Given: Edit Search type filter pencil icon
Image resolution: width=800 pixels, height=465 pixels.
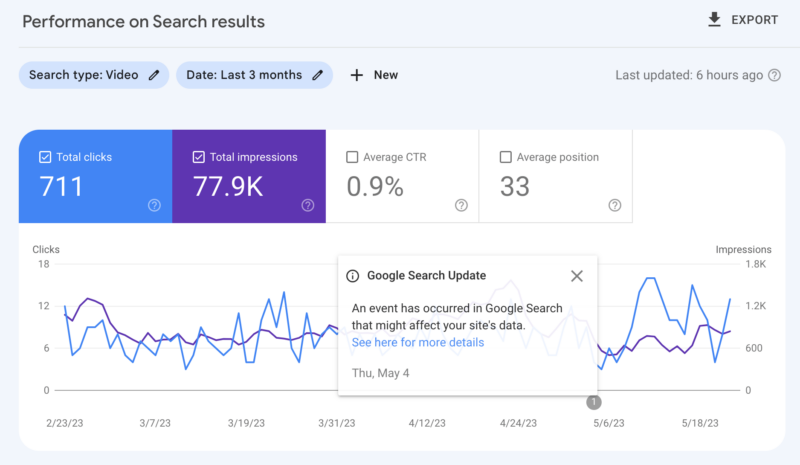Looking at the screenshot, I should click(154, 75).
